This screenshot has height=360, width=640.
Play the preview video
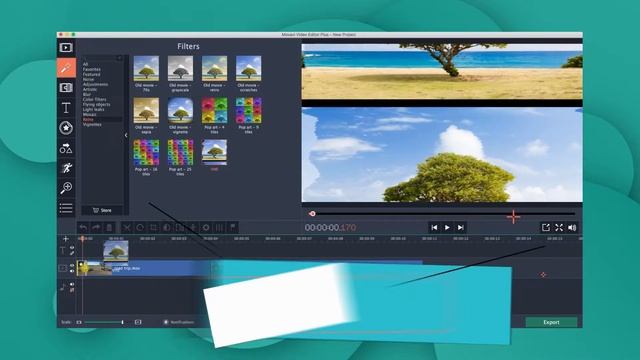pyautogui.click(x=447, y=227)
